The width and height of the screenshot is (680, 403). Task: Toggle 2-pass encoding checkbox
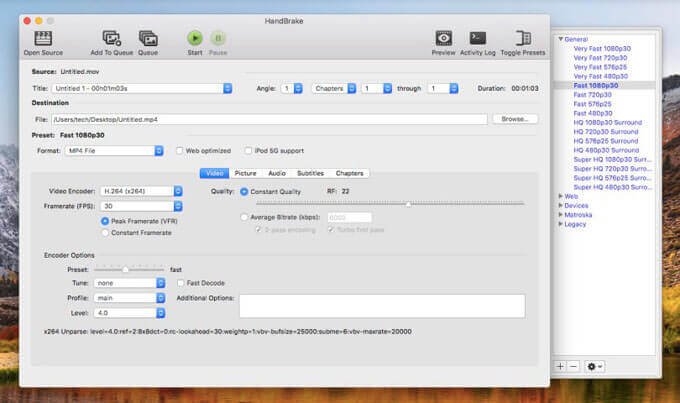tap(258, 229)
